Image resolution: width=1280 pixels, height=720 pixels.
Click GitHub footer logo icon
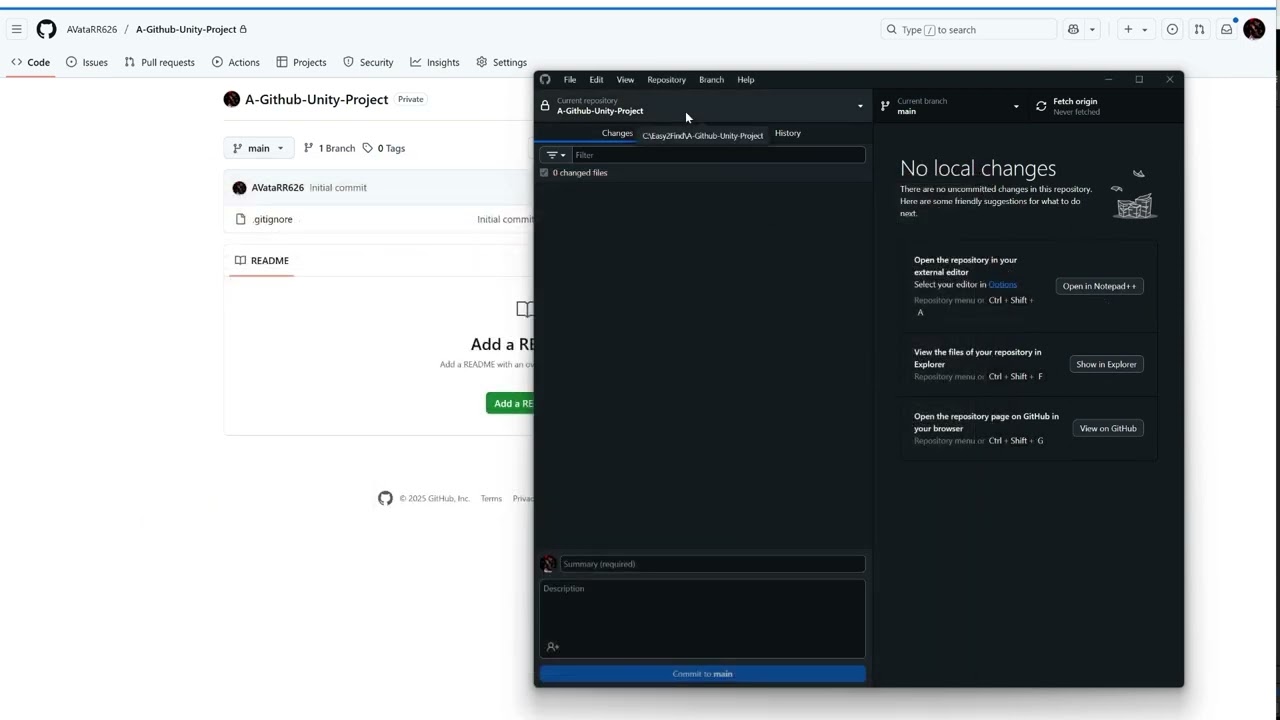tap(385, 498)
